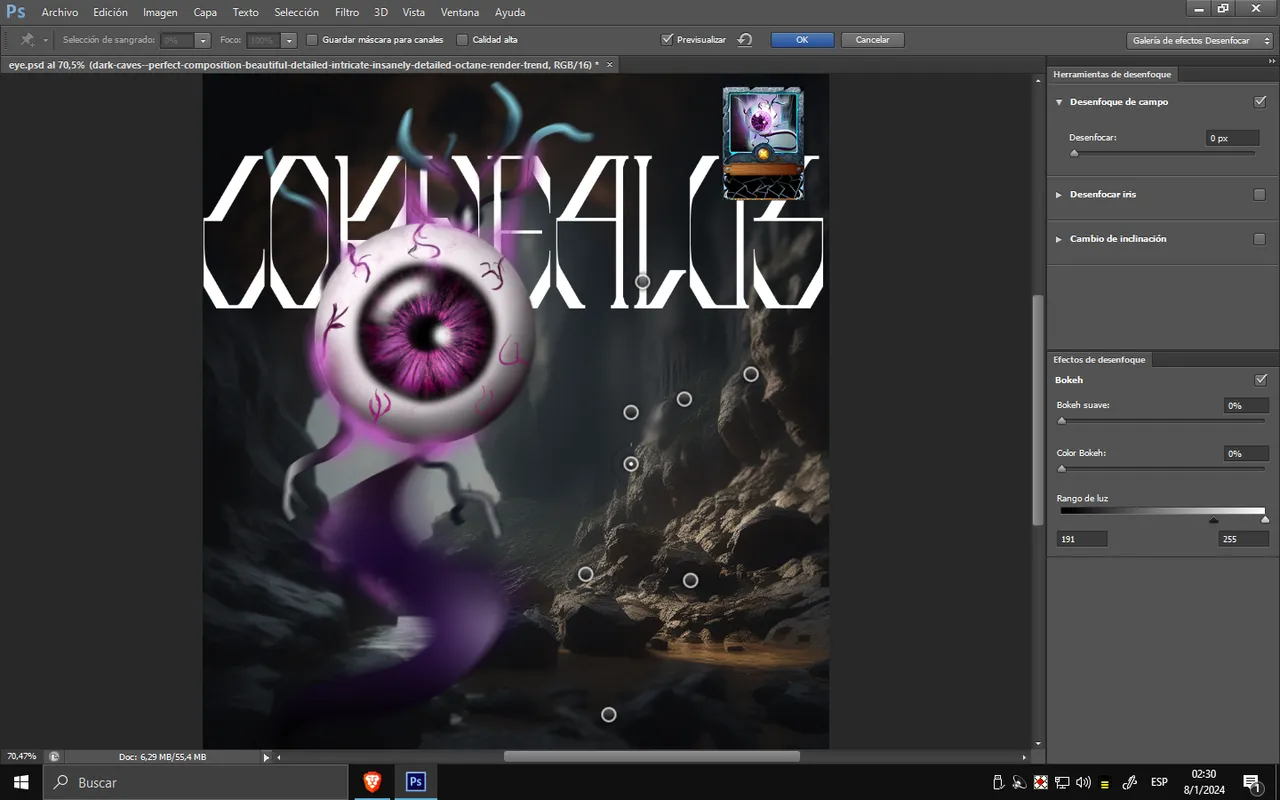The height and width of the screenshot is (800, 1280).
Task: Open the notification center icon
Action: [1251, 782]
